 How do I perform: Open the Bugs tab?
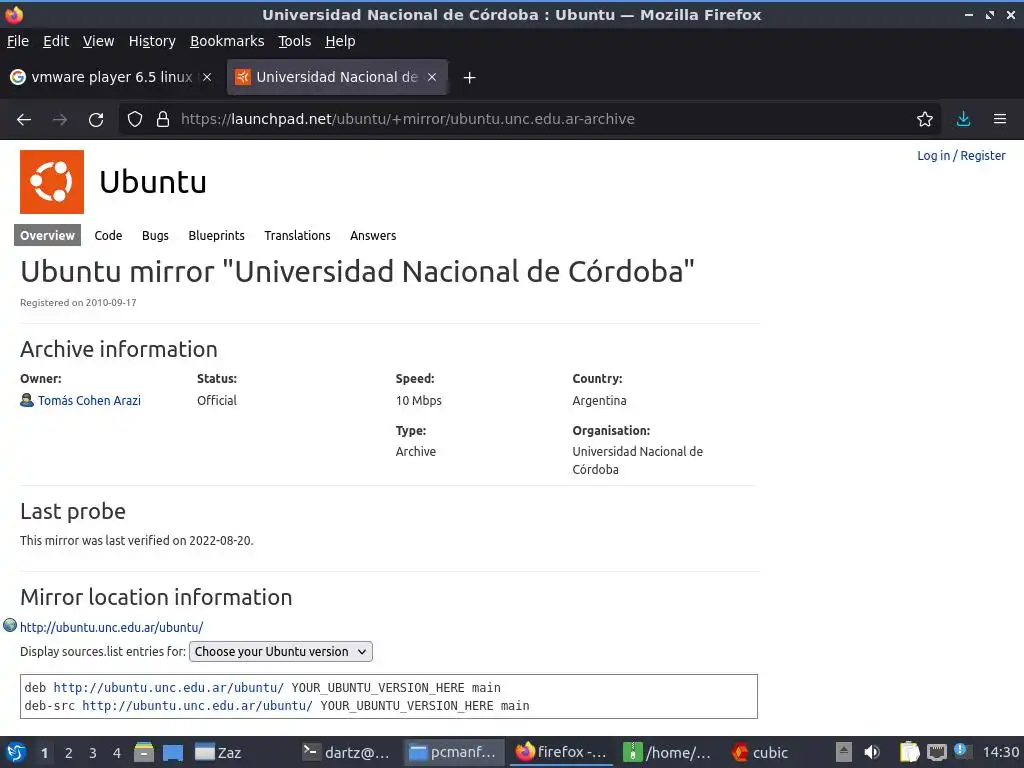pyautogui.click(x=155, y=236)
